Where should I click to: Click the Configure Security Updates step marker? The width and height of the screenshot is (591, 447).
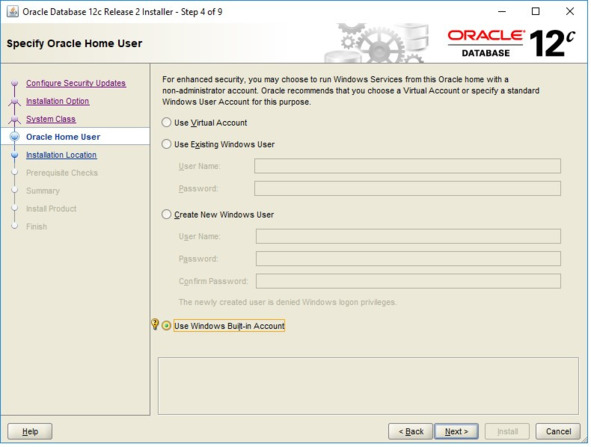(x=15, y=83)
